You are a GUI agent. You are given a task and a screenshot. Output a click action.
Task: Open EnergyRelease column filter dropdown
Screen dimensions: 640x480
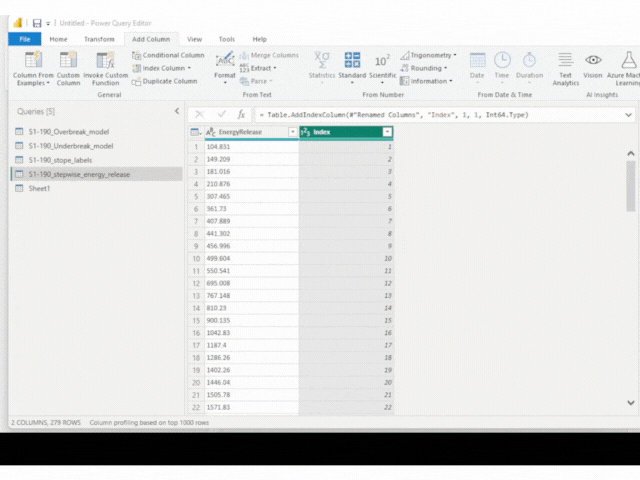tap(293, 132)
